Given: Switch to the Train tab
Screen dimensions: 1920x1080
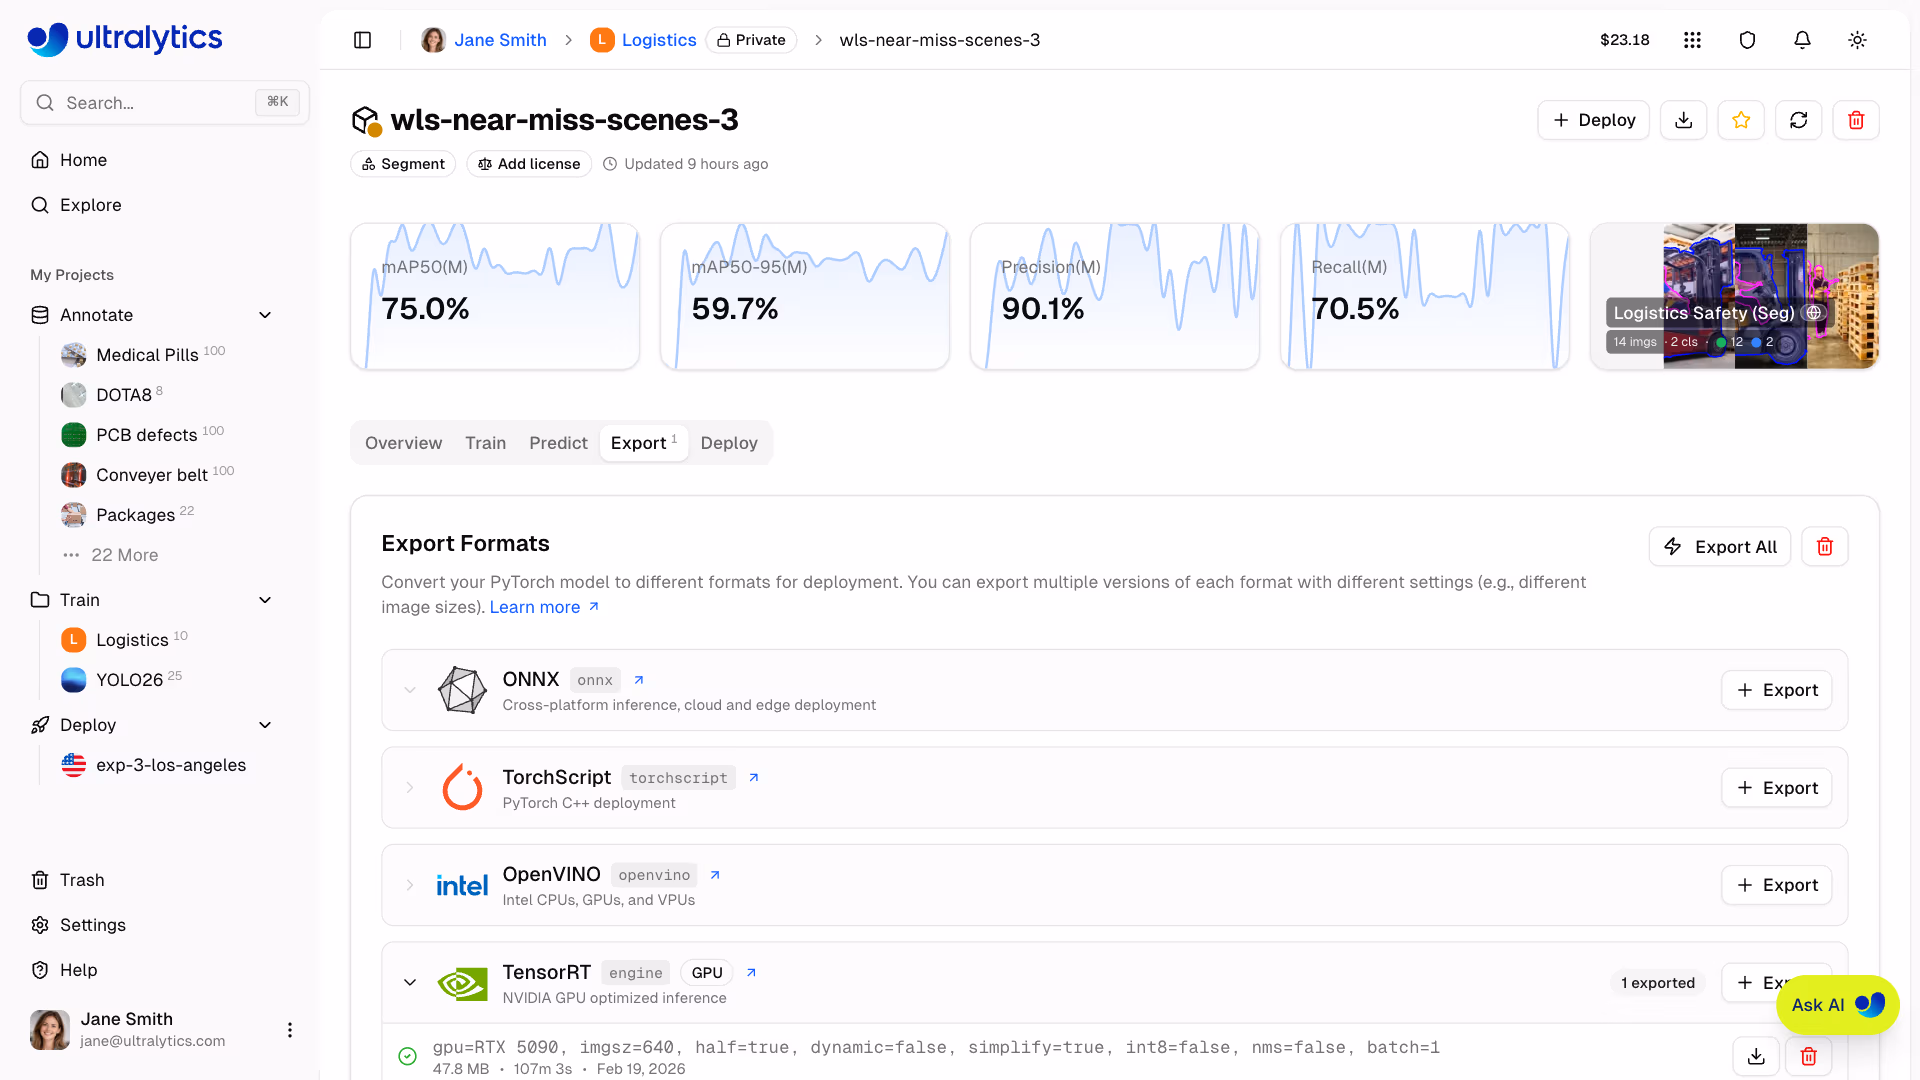Looking at the screenshot, I should click(485, 443).
